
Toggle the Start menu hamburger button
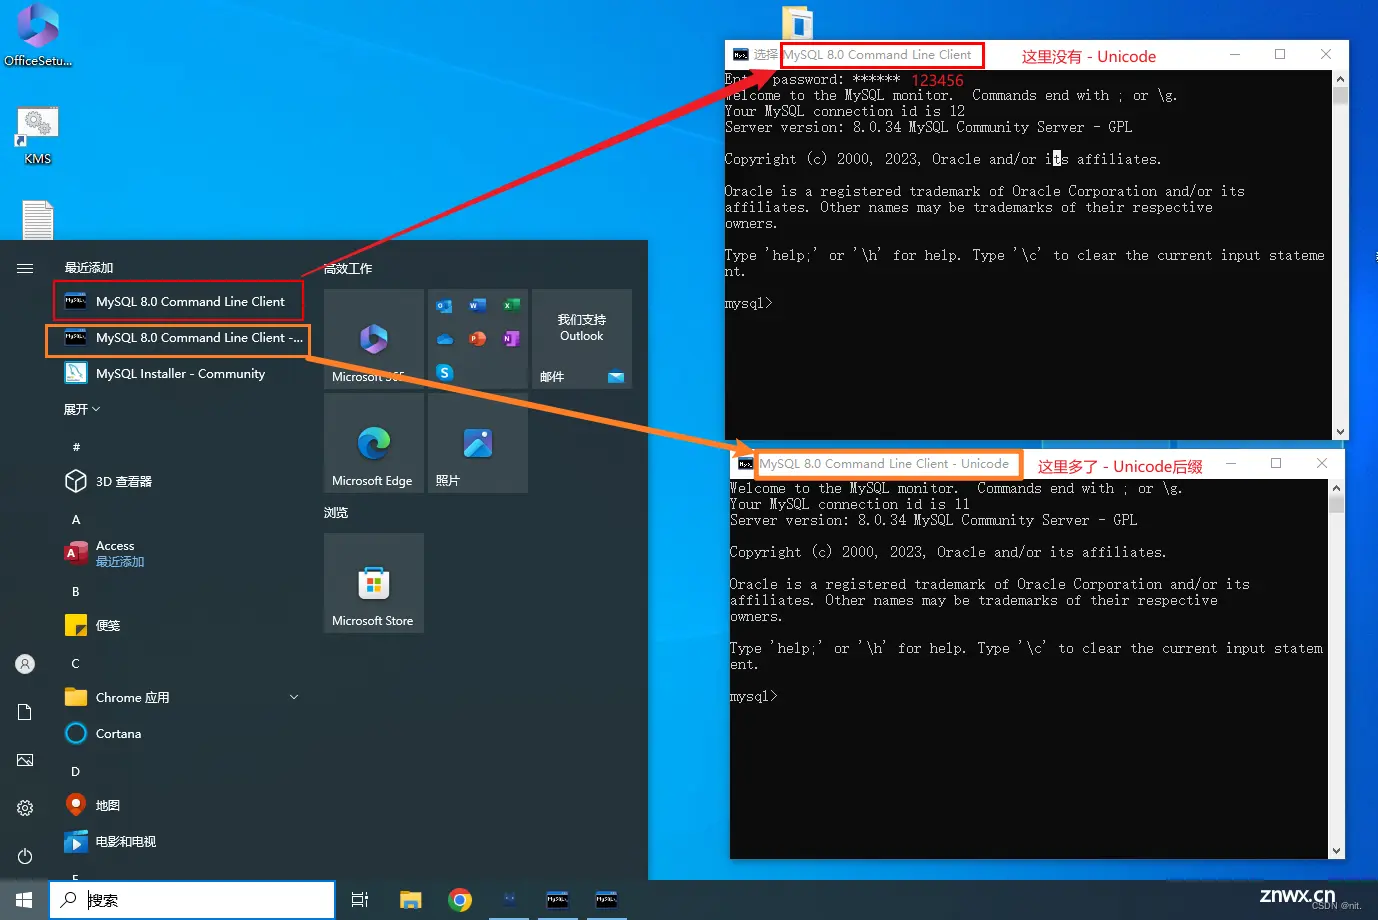pos(25,268)
